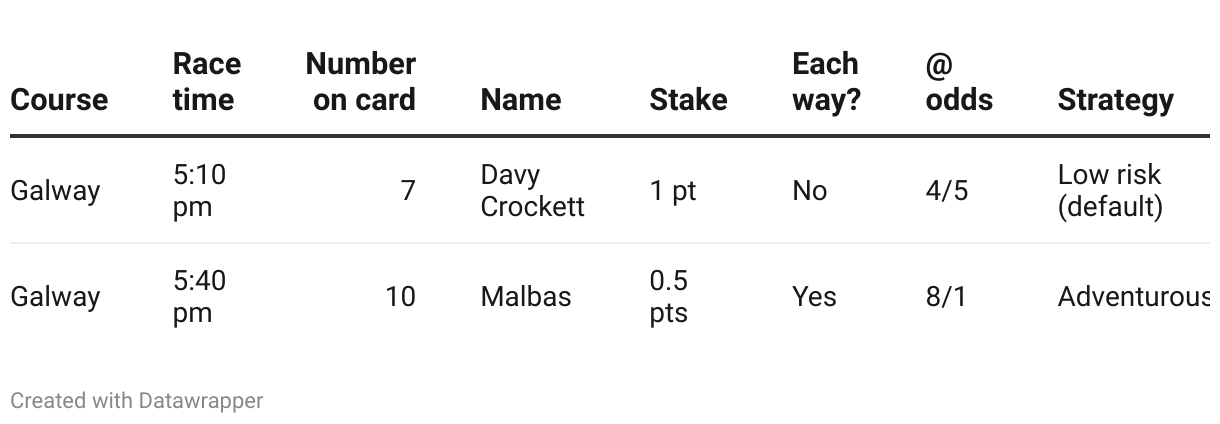This screenshot has width=1220, height=424.
Task: Click the card number 10 cell
Action: (x=400, y=297)
